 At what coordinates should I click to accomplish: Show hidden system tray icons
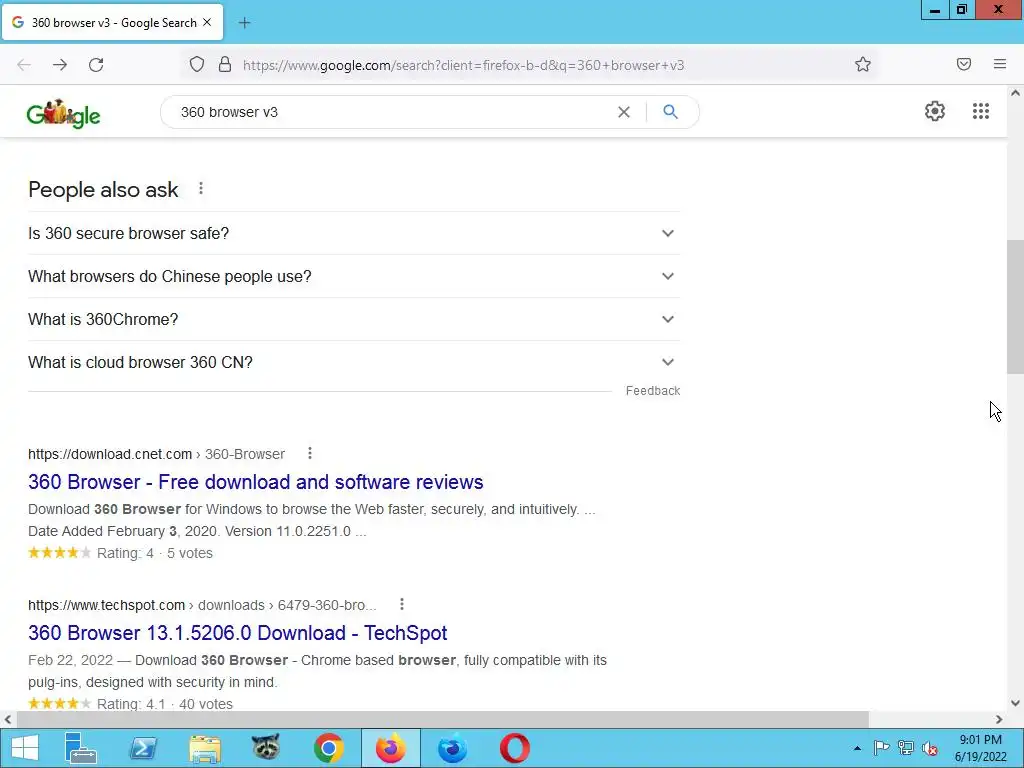857,749
